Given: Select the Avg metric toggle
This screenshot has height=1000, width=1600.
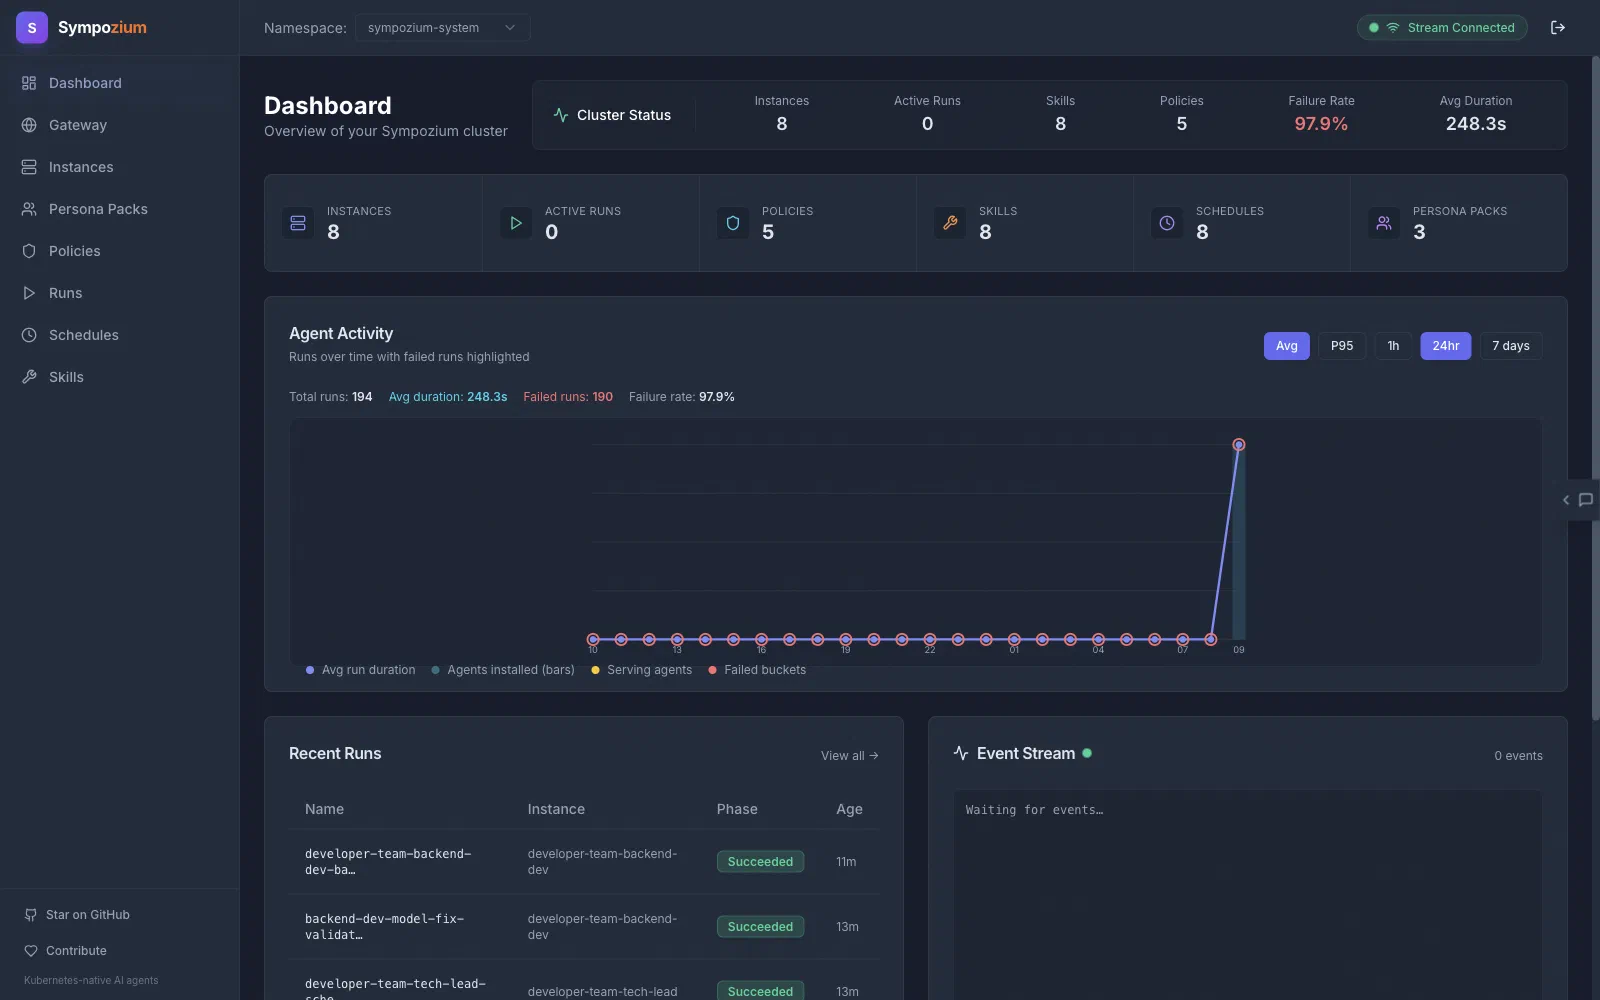Looking at the screenshot, I should 1286,346.
